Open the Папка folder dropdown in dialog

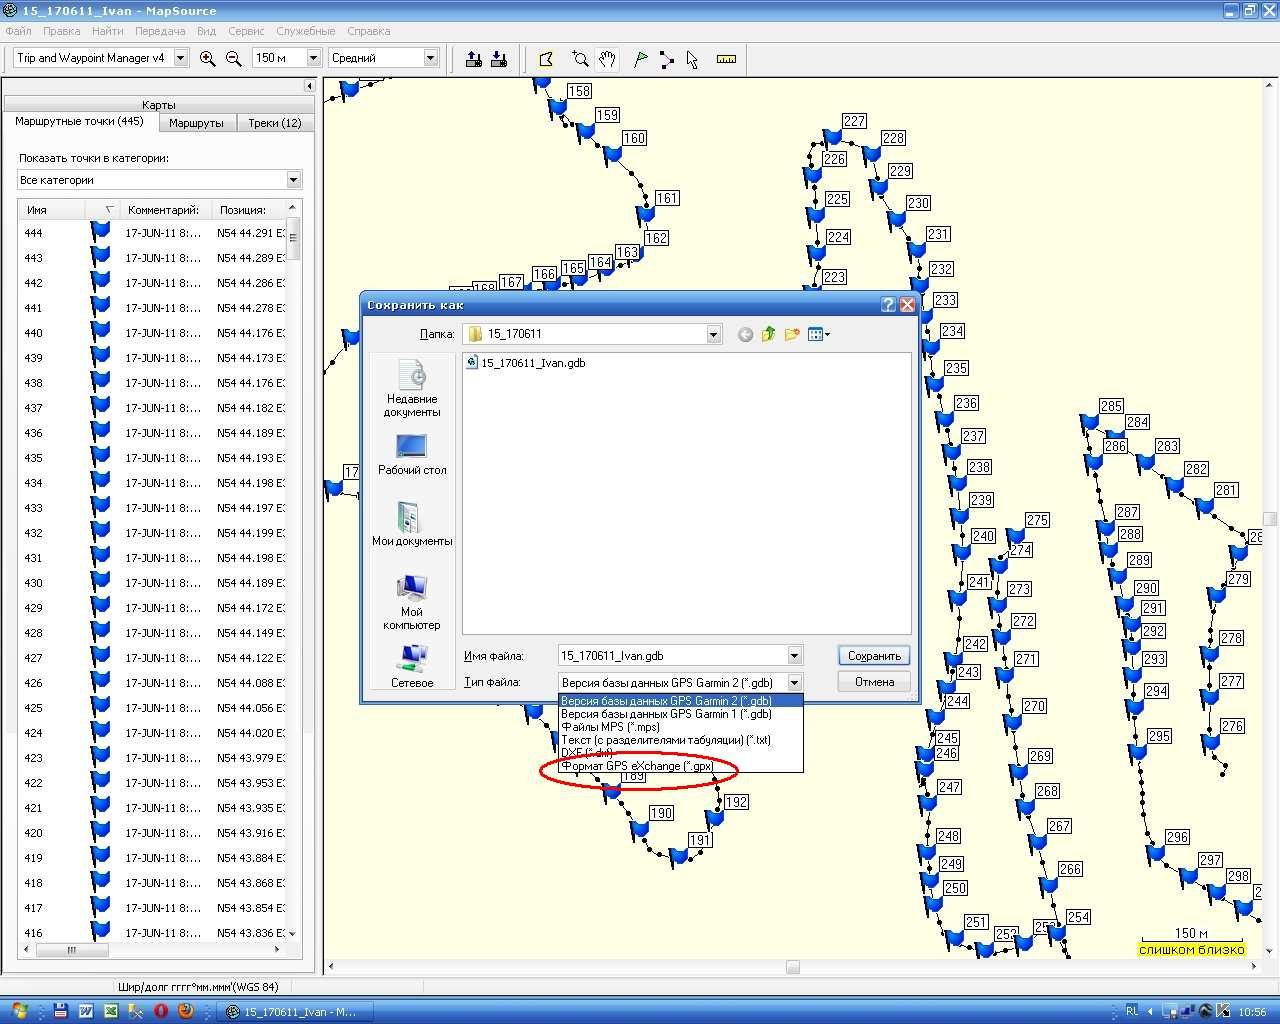pyautogui.click(x=713, y=334)
